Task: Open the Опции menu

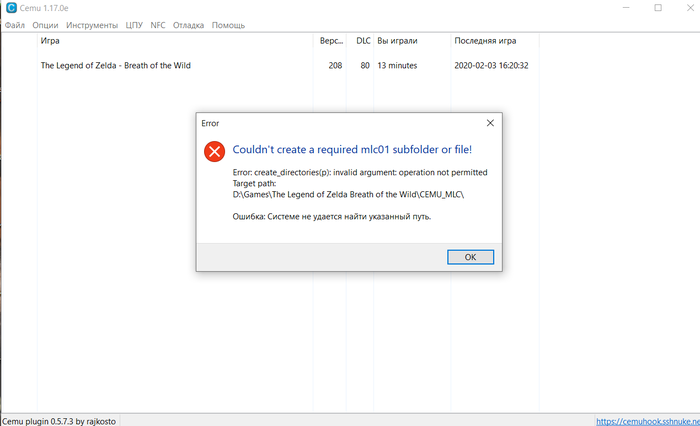Action: (45, 24)
